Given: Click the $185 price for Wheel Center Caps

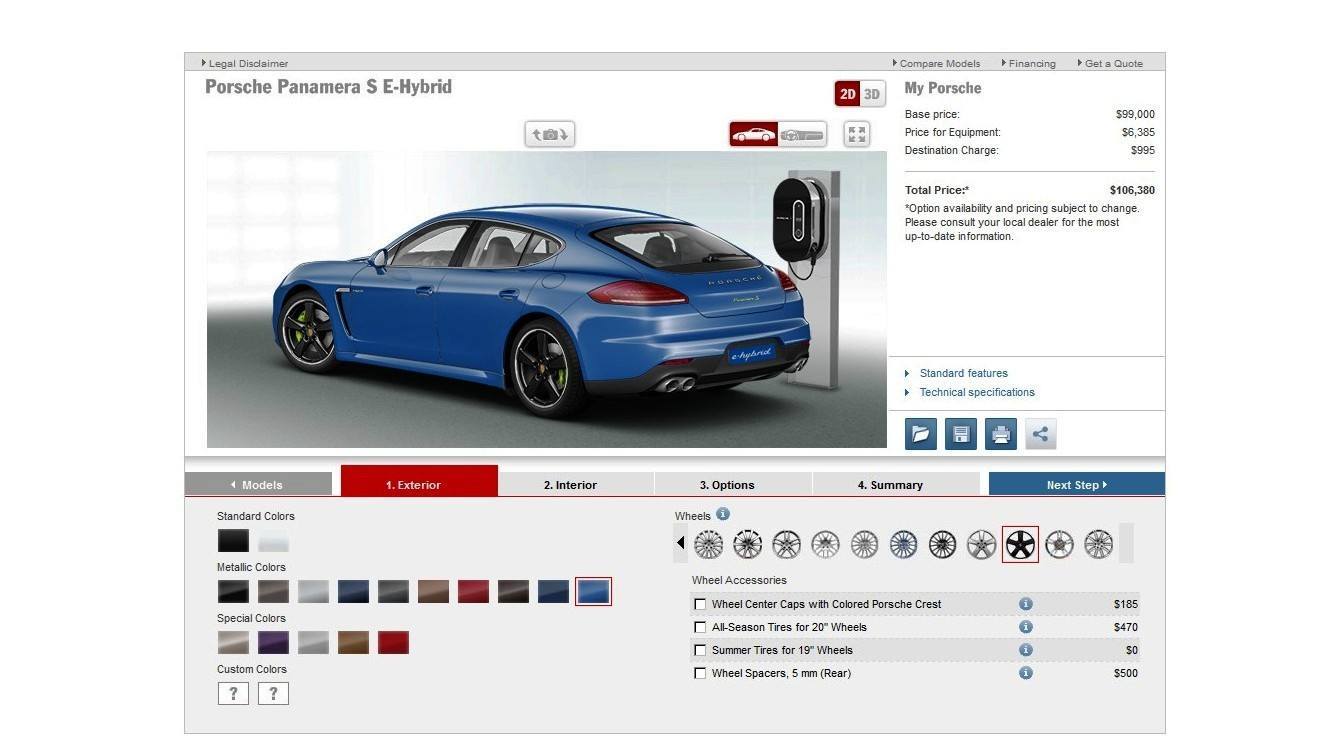Looking at the screenshot, I should pyautogui.click(x=1126, y=604).
